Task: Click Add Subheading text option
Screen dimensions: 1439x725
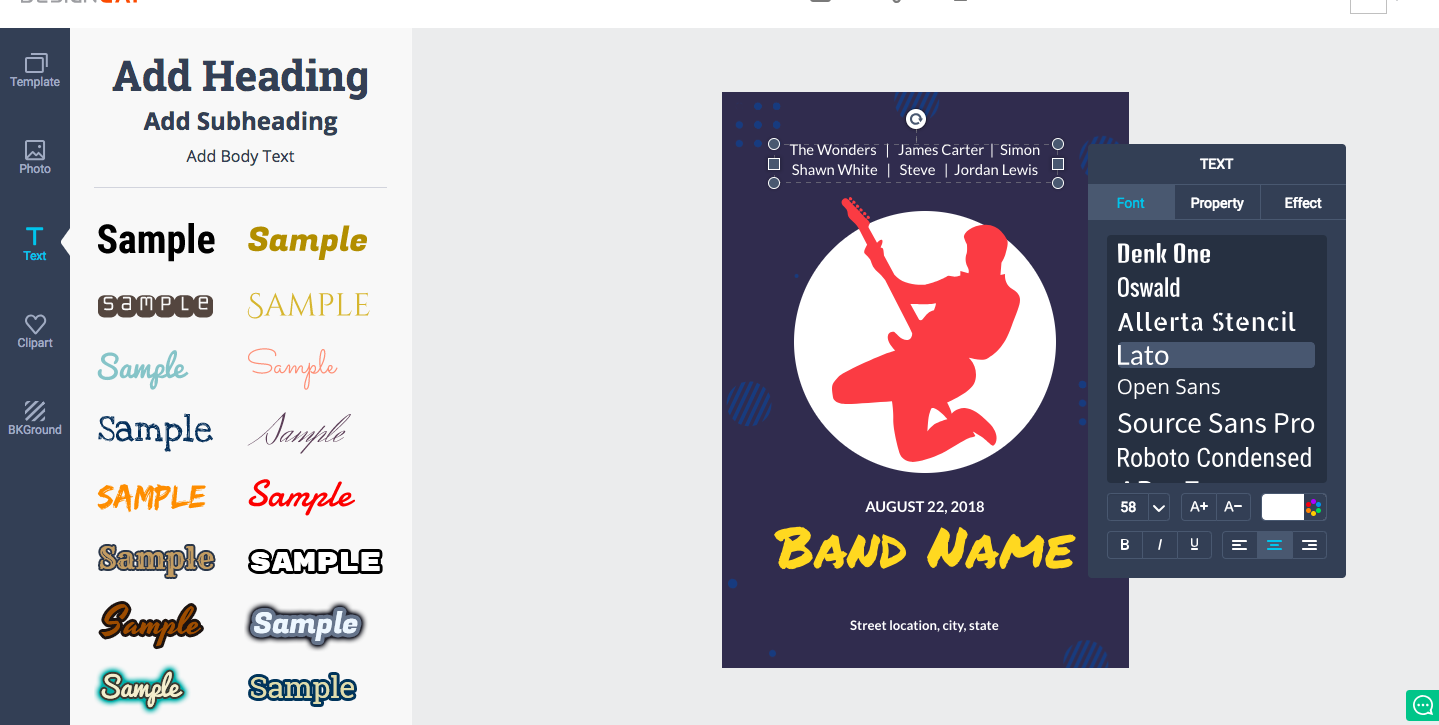Action: point(241,122)
